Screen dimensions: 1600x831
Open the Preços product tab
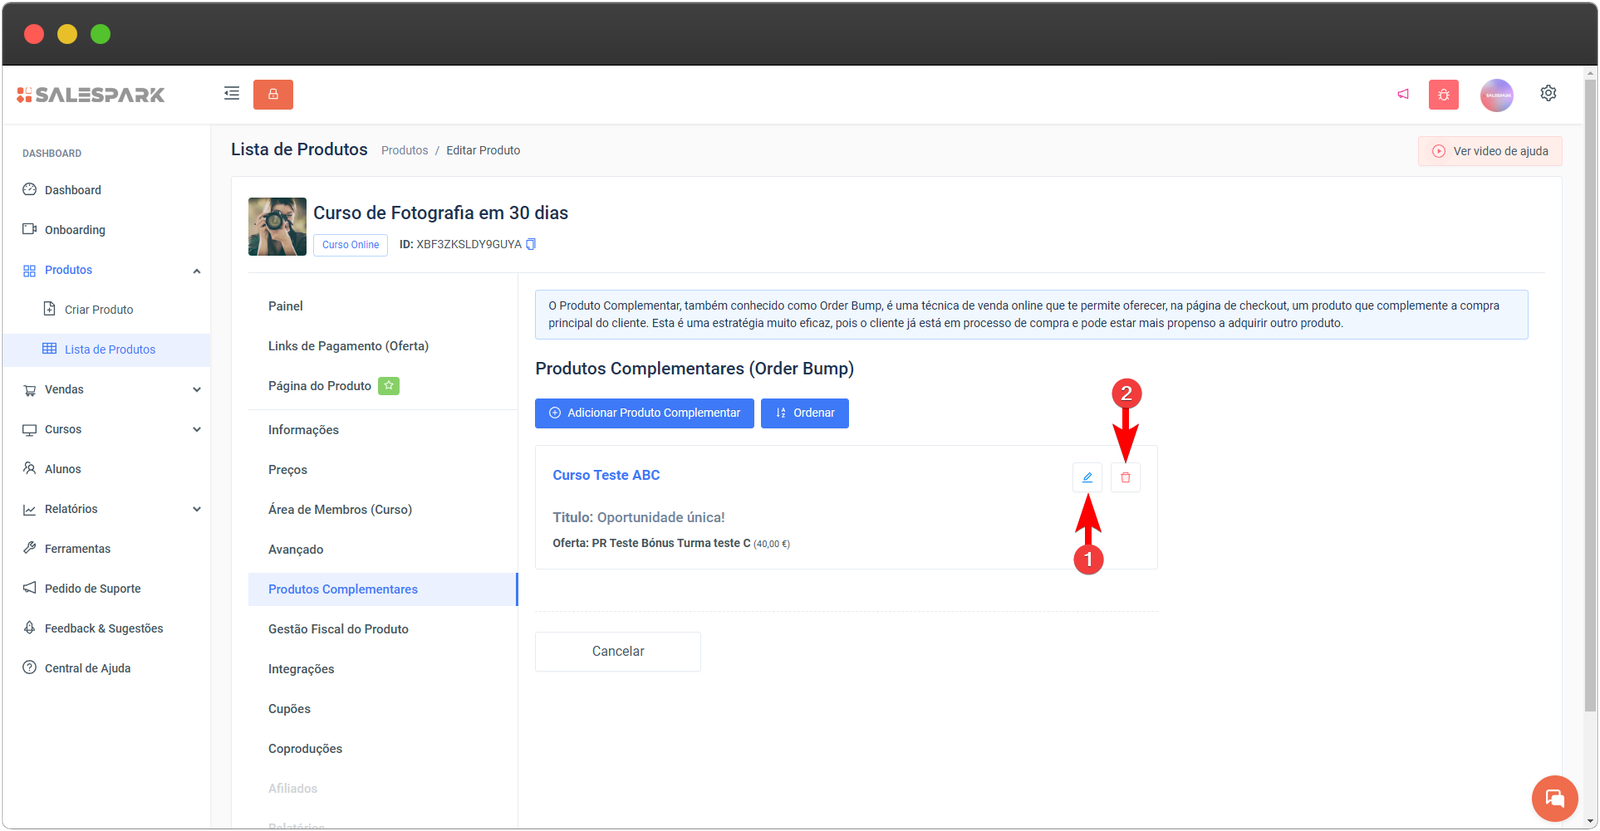coord(288,470)
